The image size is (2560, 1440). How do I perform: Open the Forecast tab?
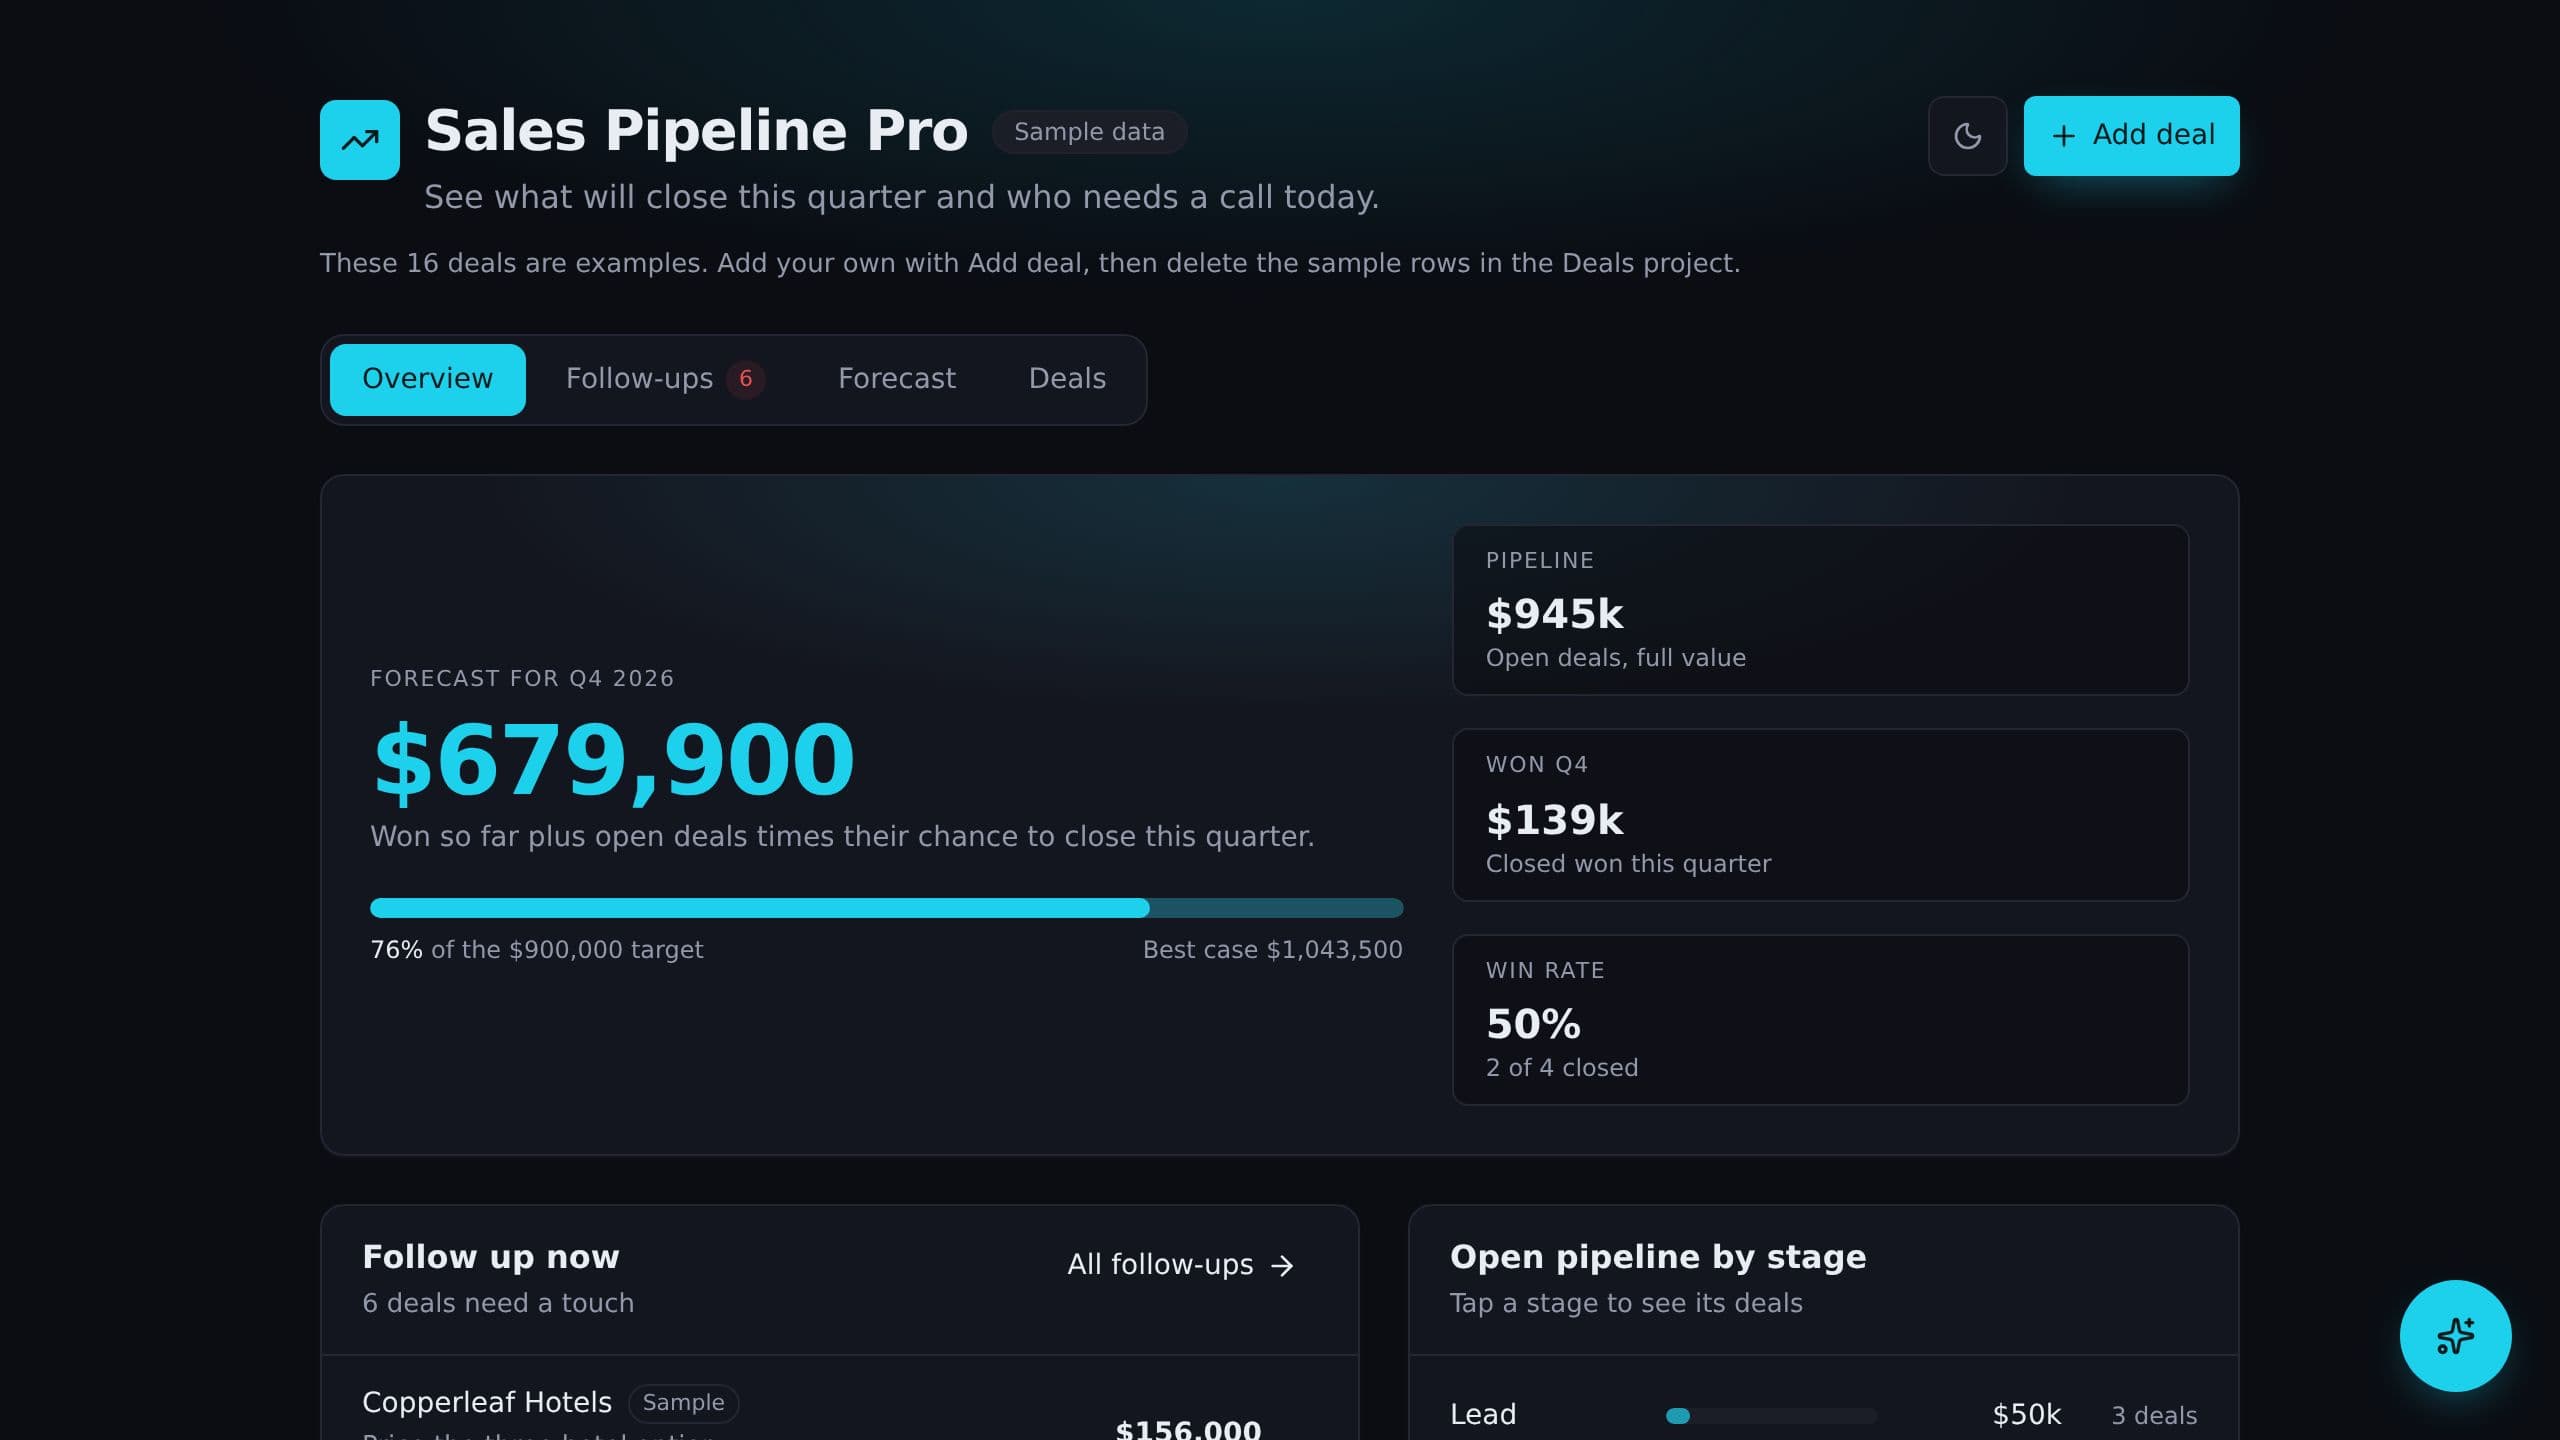pos(897,379)
